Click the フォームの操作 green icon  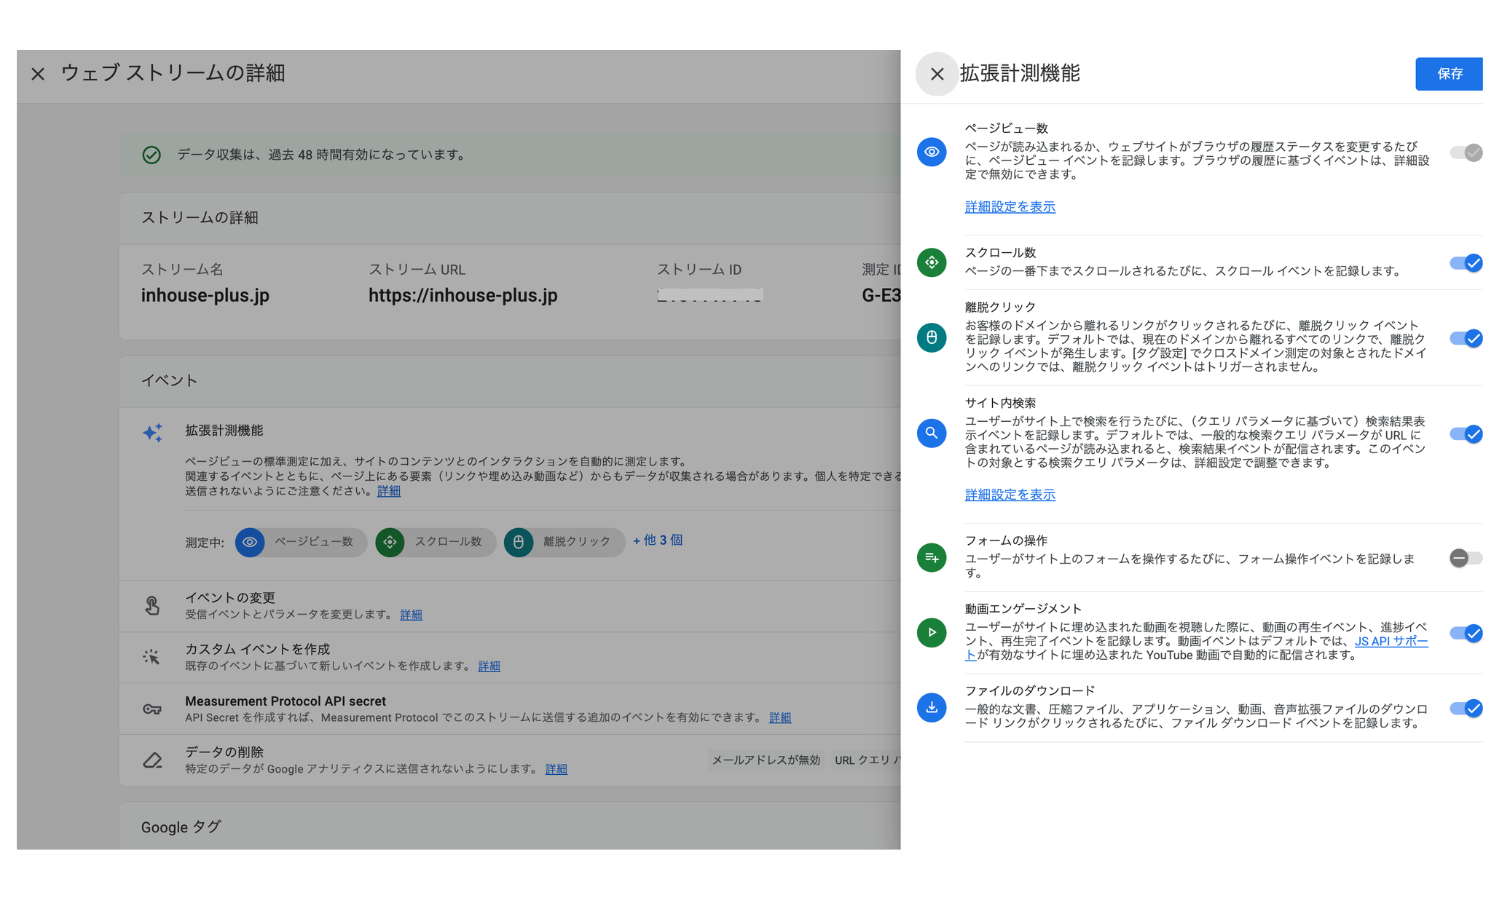click(932, 557)
